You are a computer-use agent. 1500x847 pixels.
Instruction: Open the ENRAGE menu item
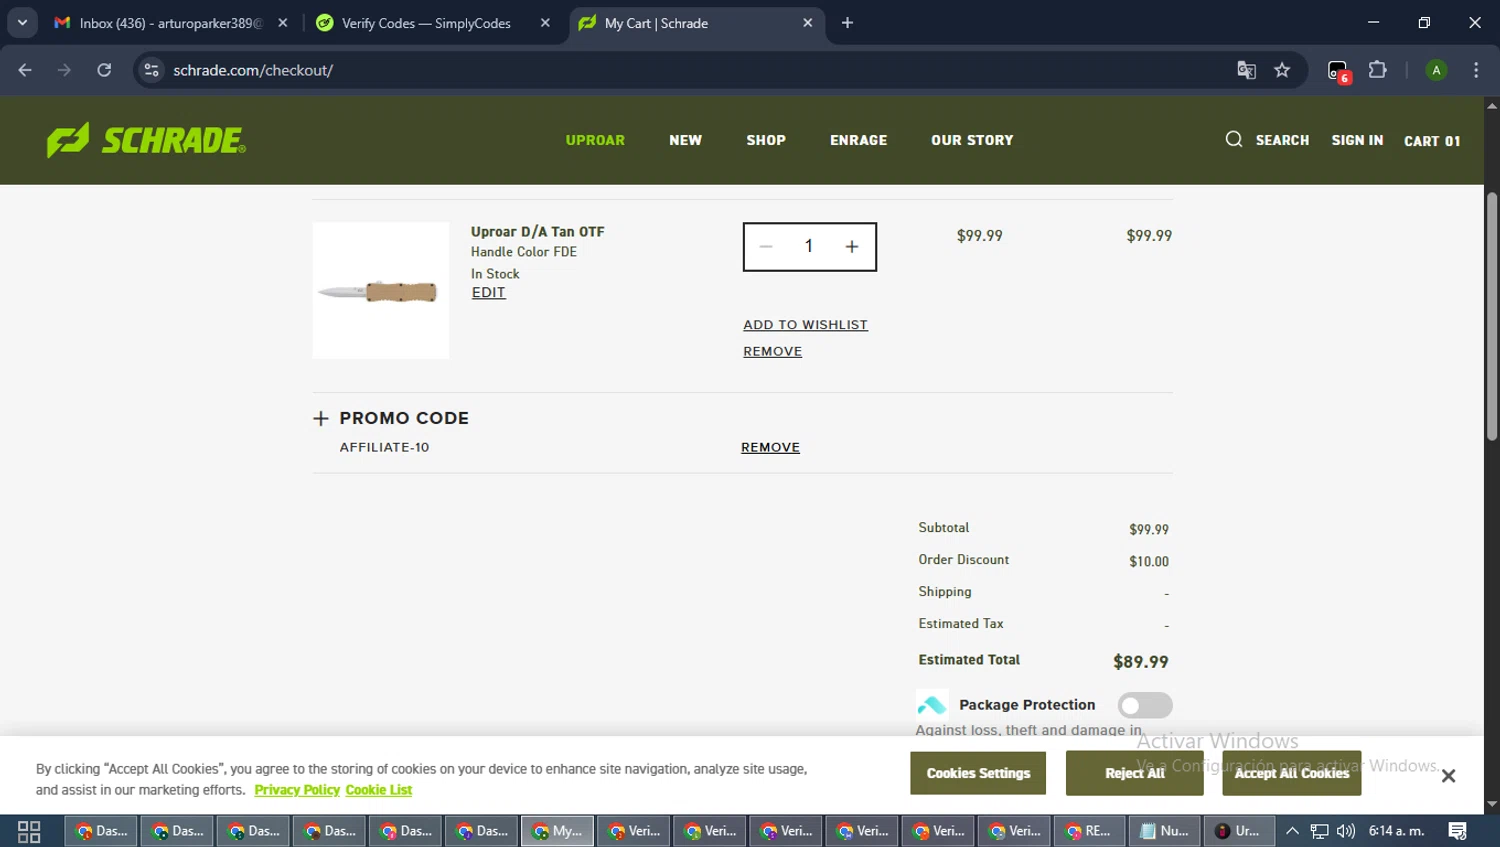click(858, 140)
